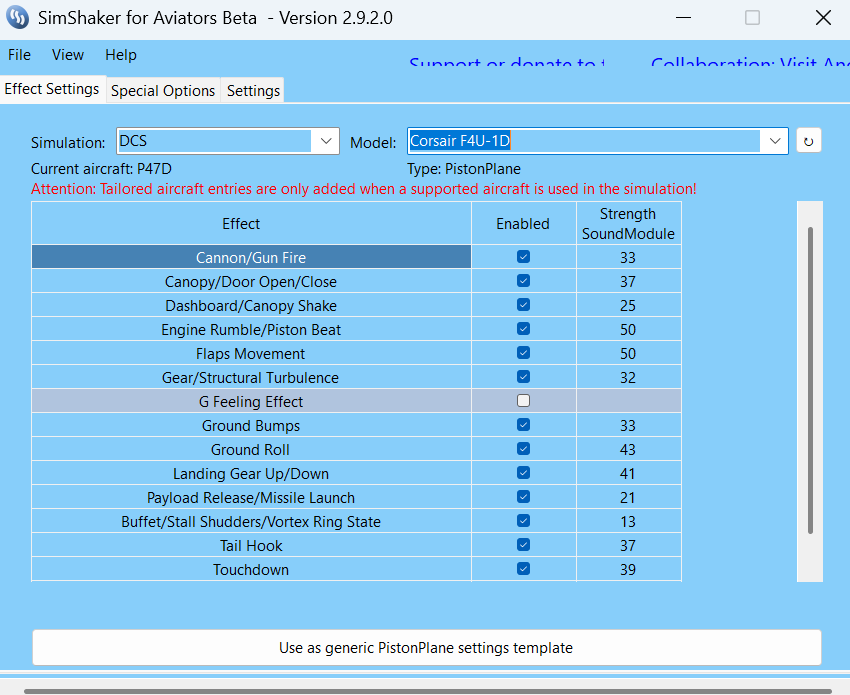Click Dashboard/Canopy Shake strength value 25
This screenshot has height=695, width=850.
click(x=628, y=306)
